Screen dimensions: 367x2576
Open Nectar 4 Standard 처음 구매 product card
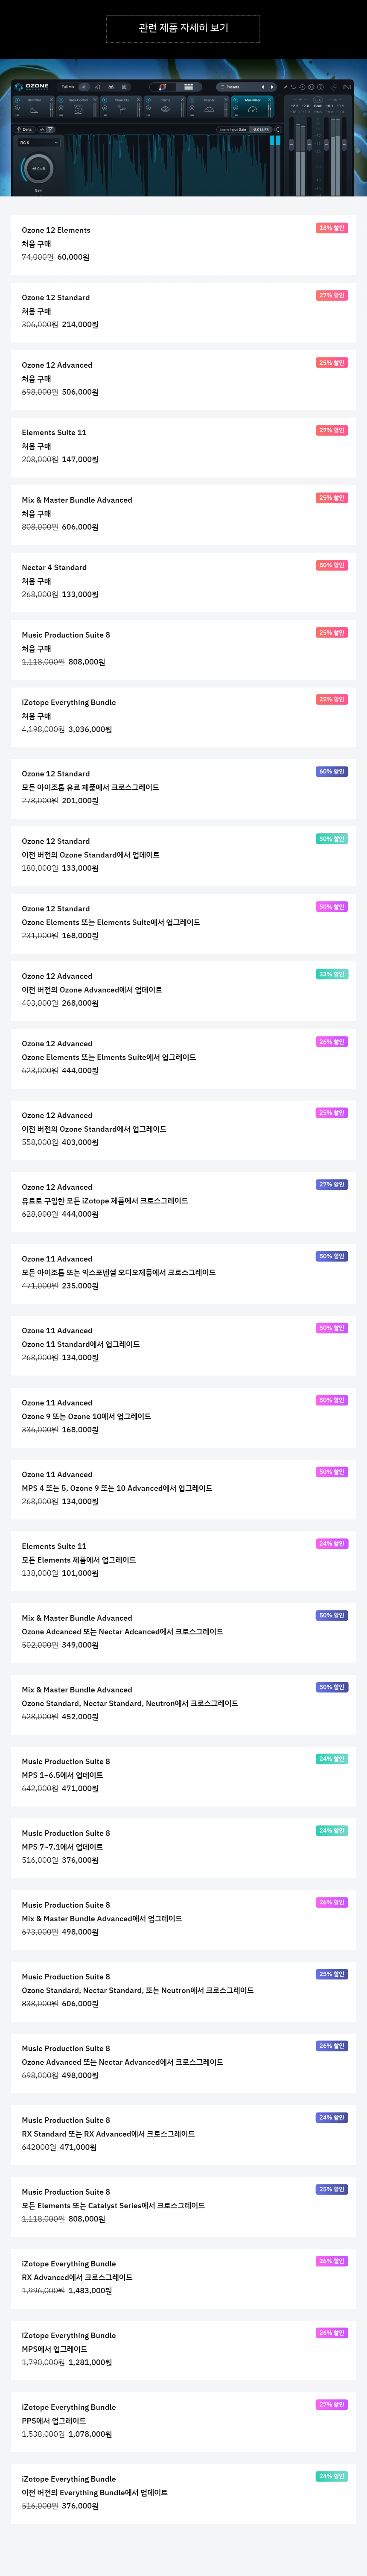[x=183, y=581]
